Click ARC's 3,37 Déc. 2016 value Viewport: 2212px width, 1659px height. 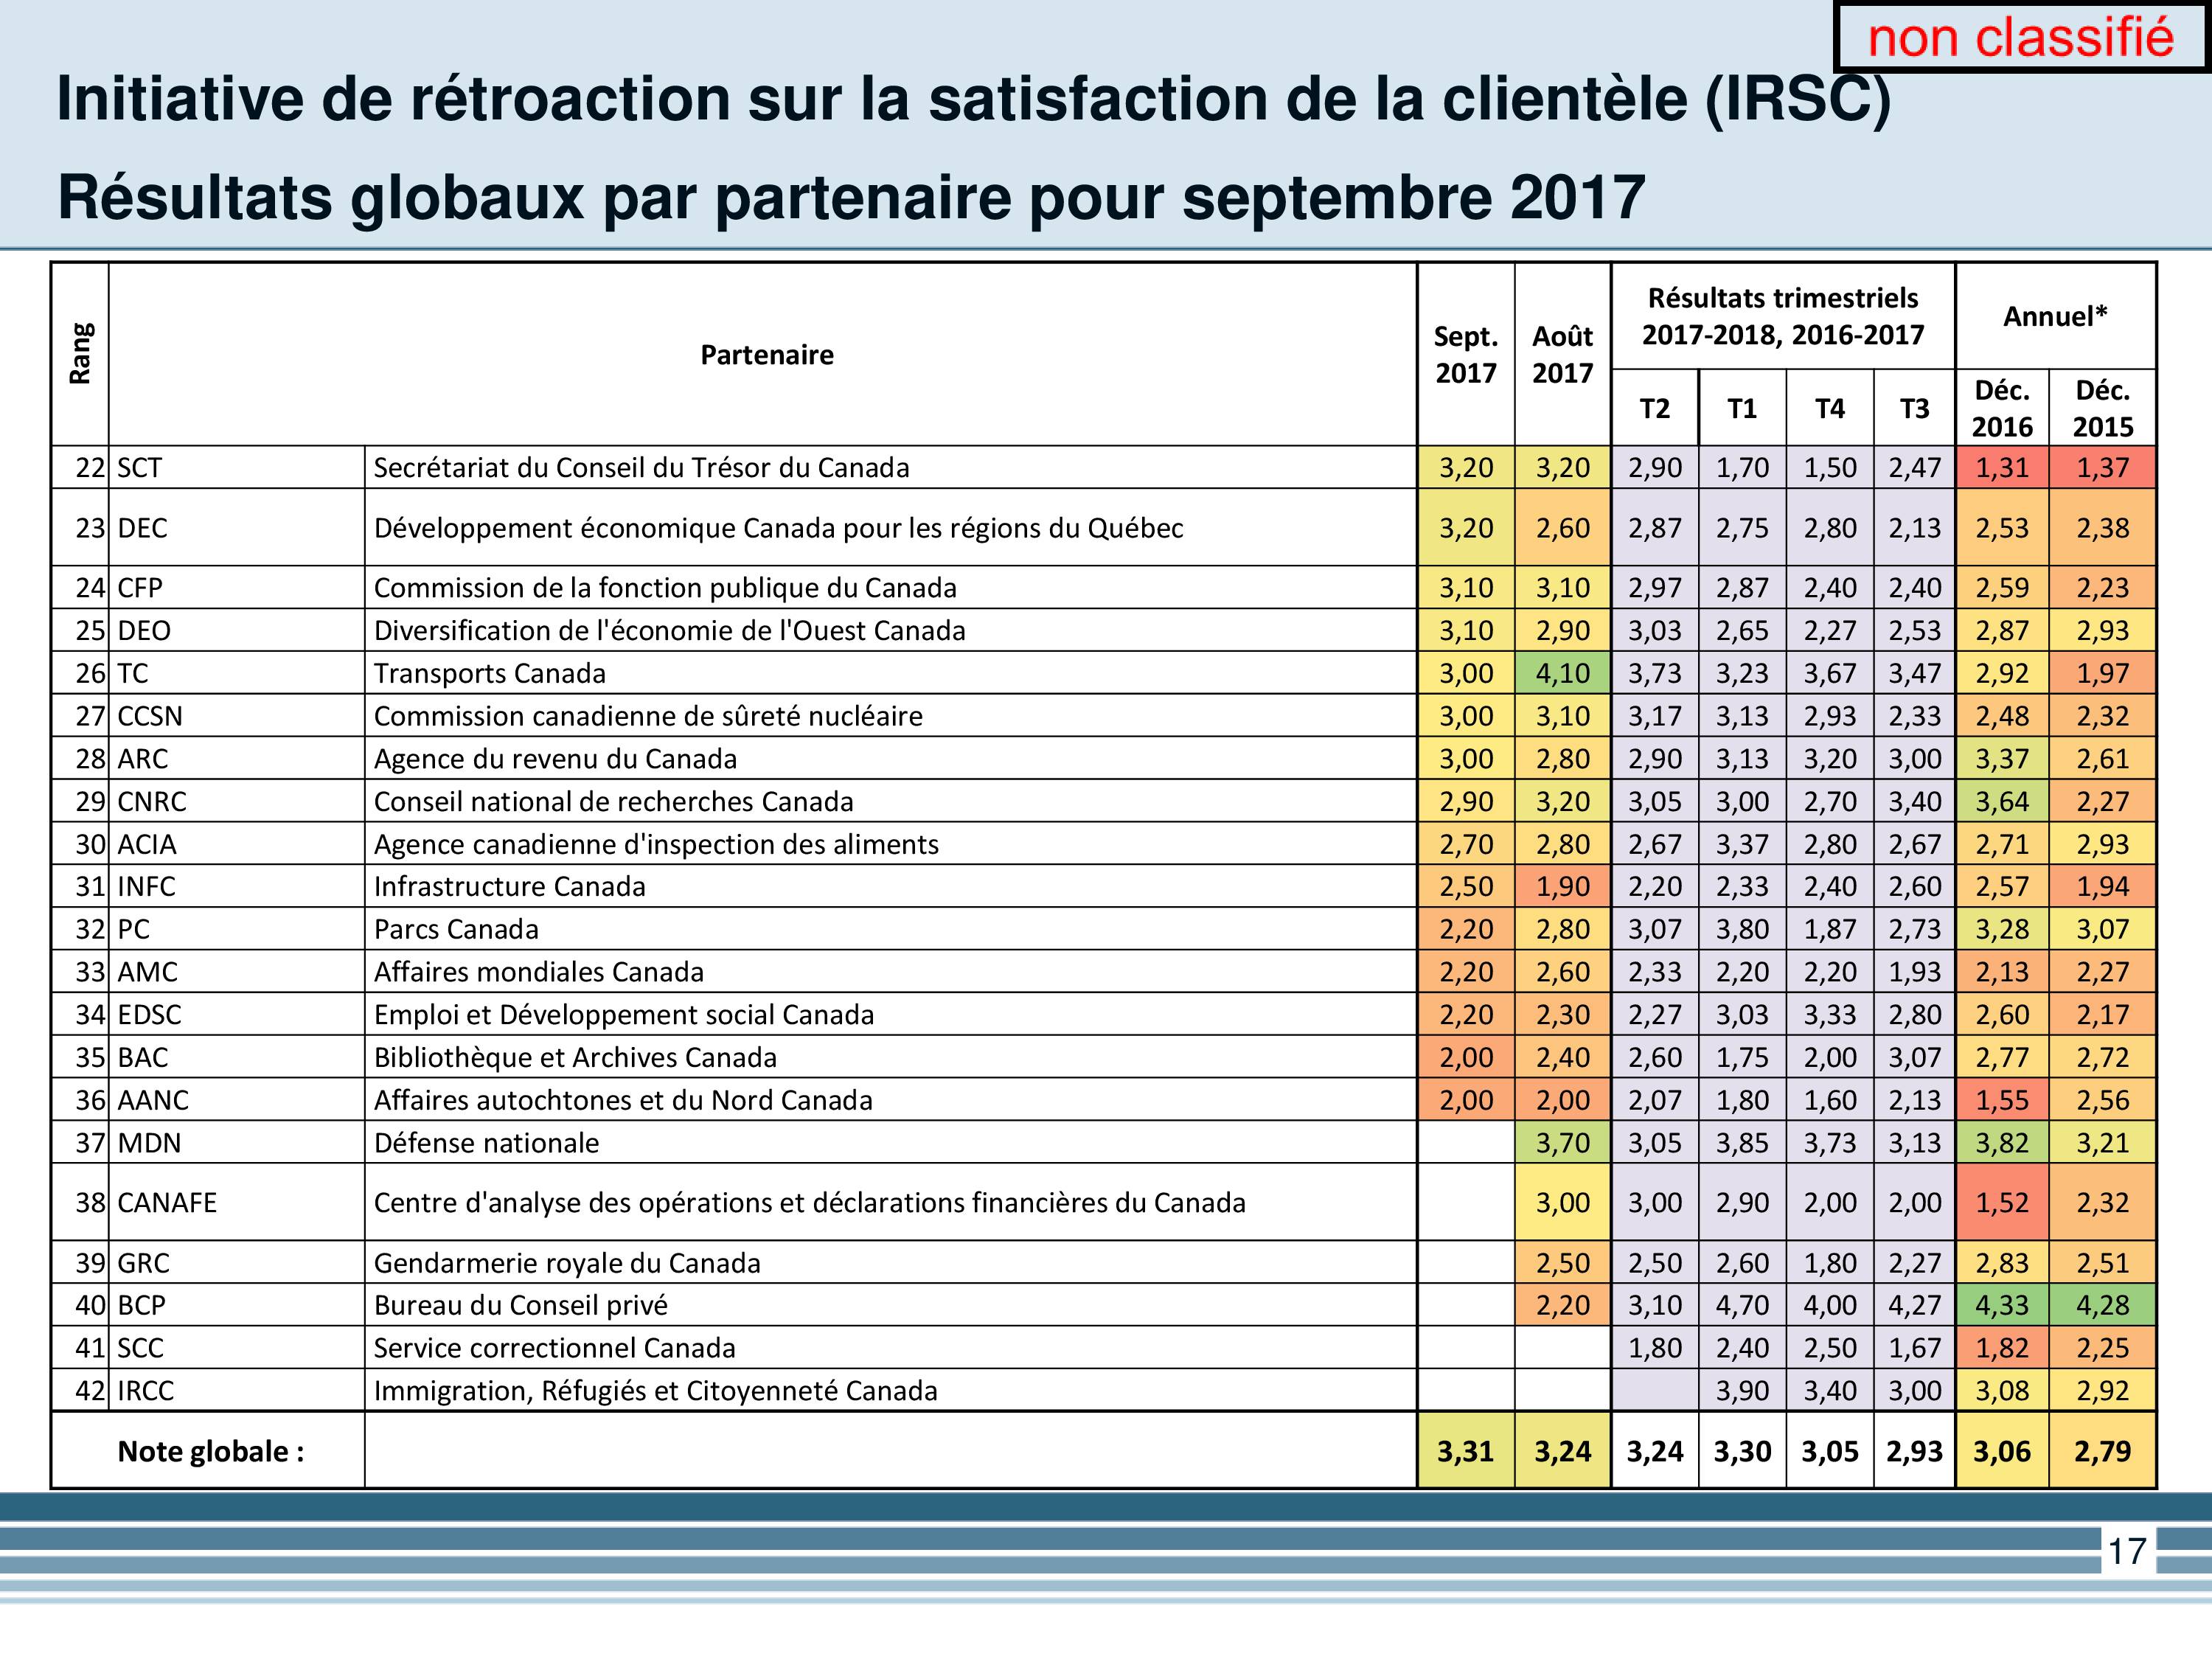pyautogui.click(x=2002, y=759)
